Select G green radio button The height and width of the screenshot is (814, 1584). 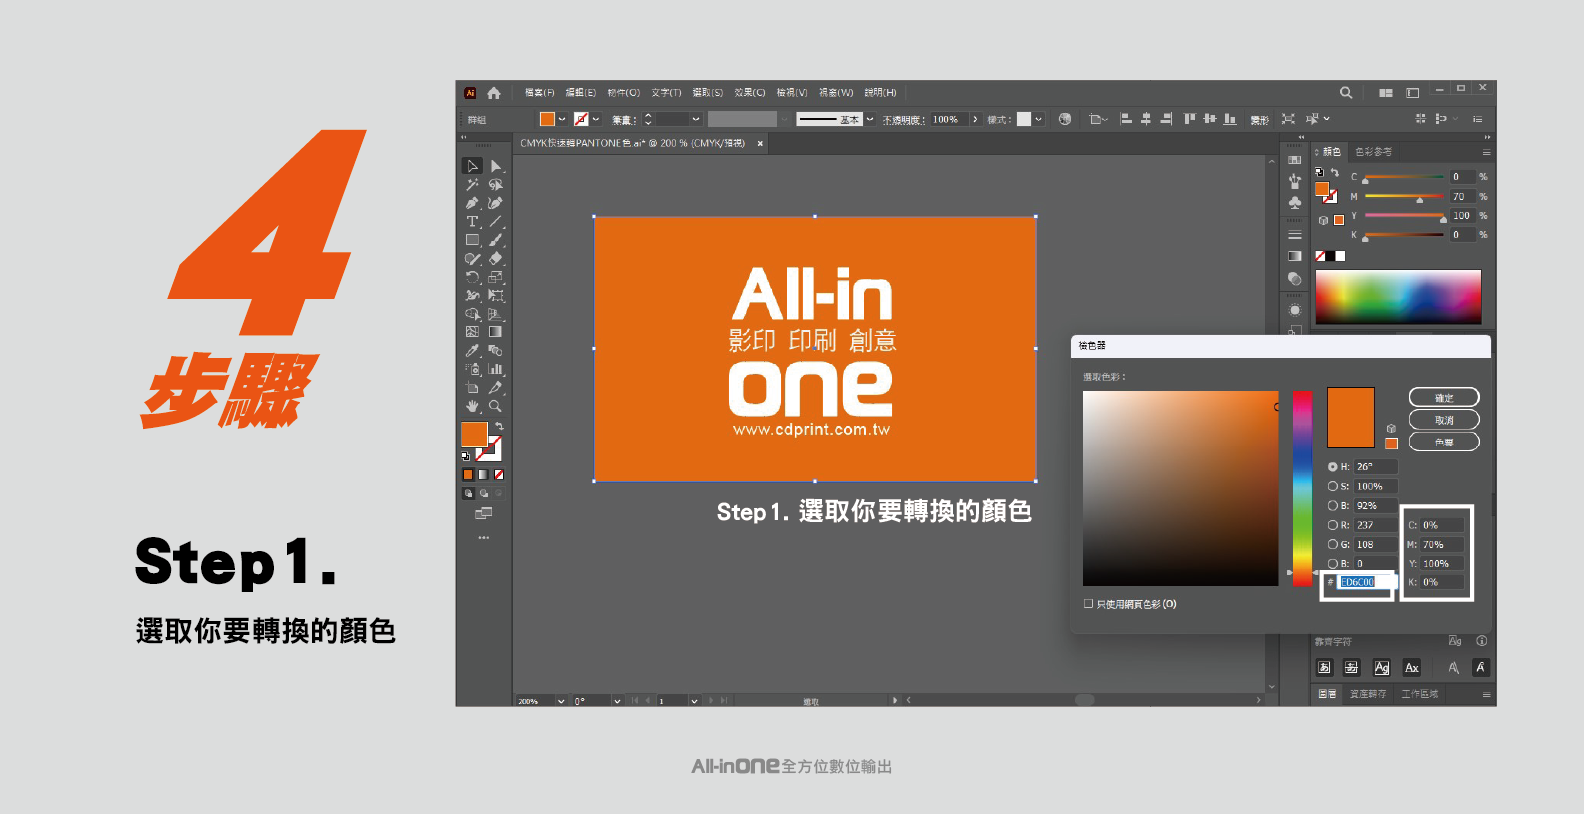[x=1333, y=544]
